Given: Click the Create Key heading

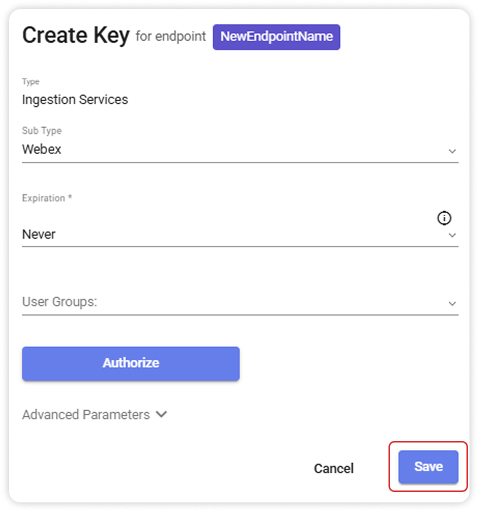Looking at the screenshot, I should (x=76, y=35).
